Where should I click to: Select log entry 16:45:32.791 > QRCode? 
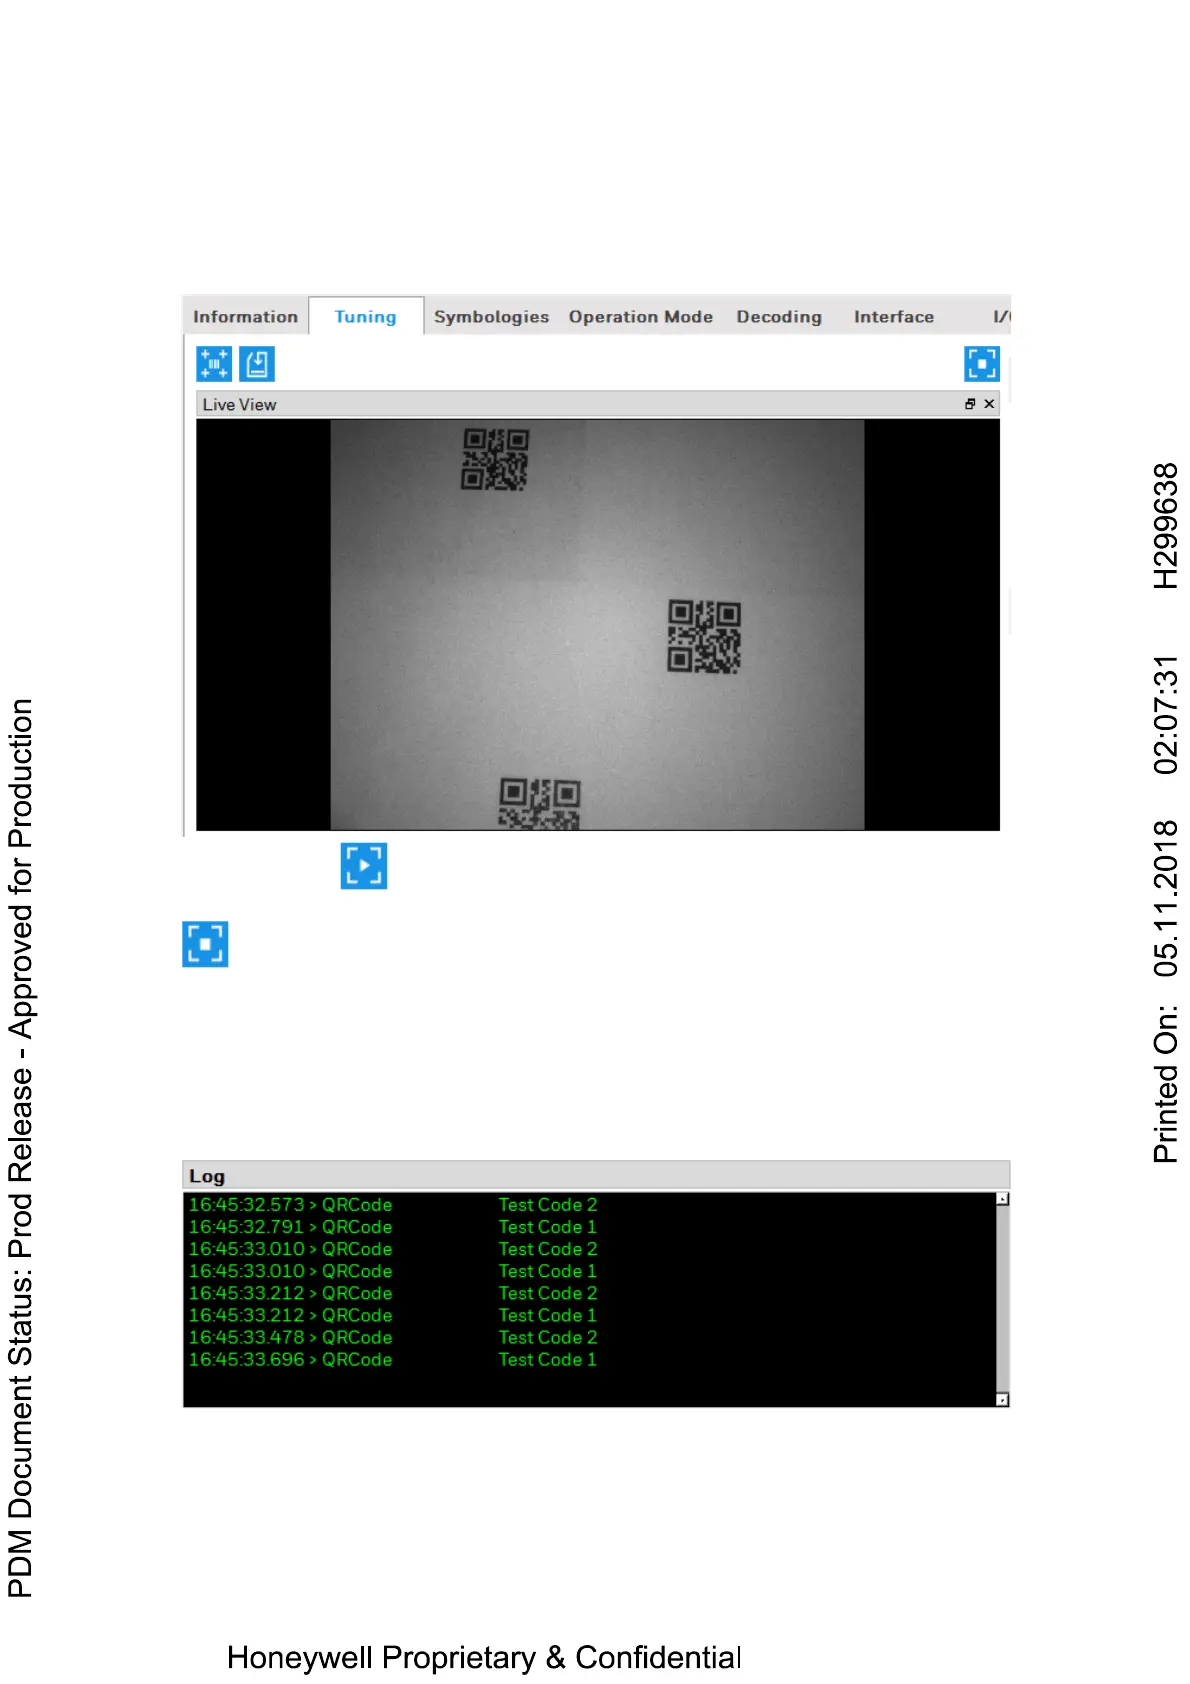pos(290,1227)
